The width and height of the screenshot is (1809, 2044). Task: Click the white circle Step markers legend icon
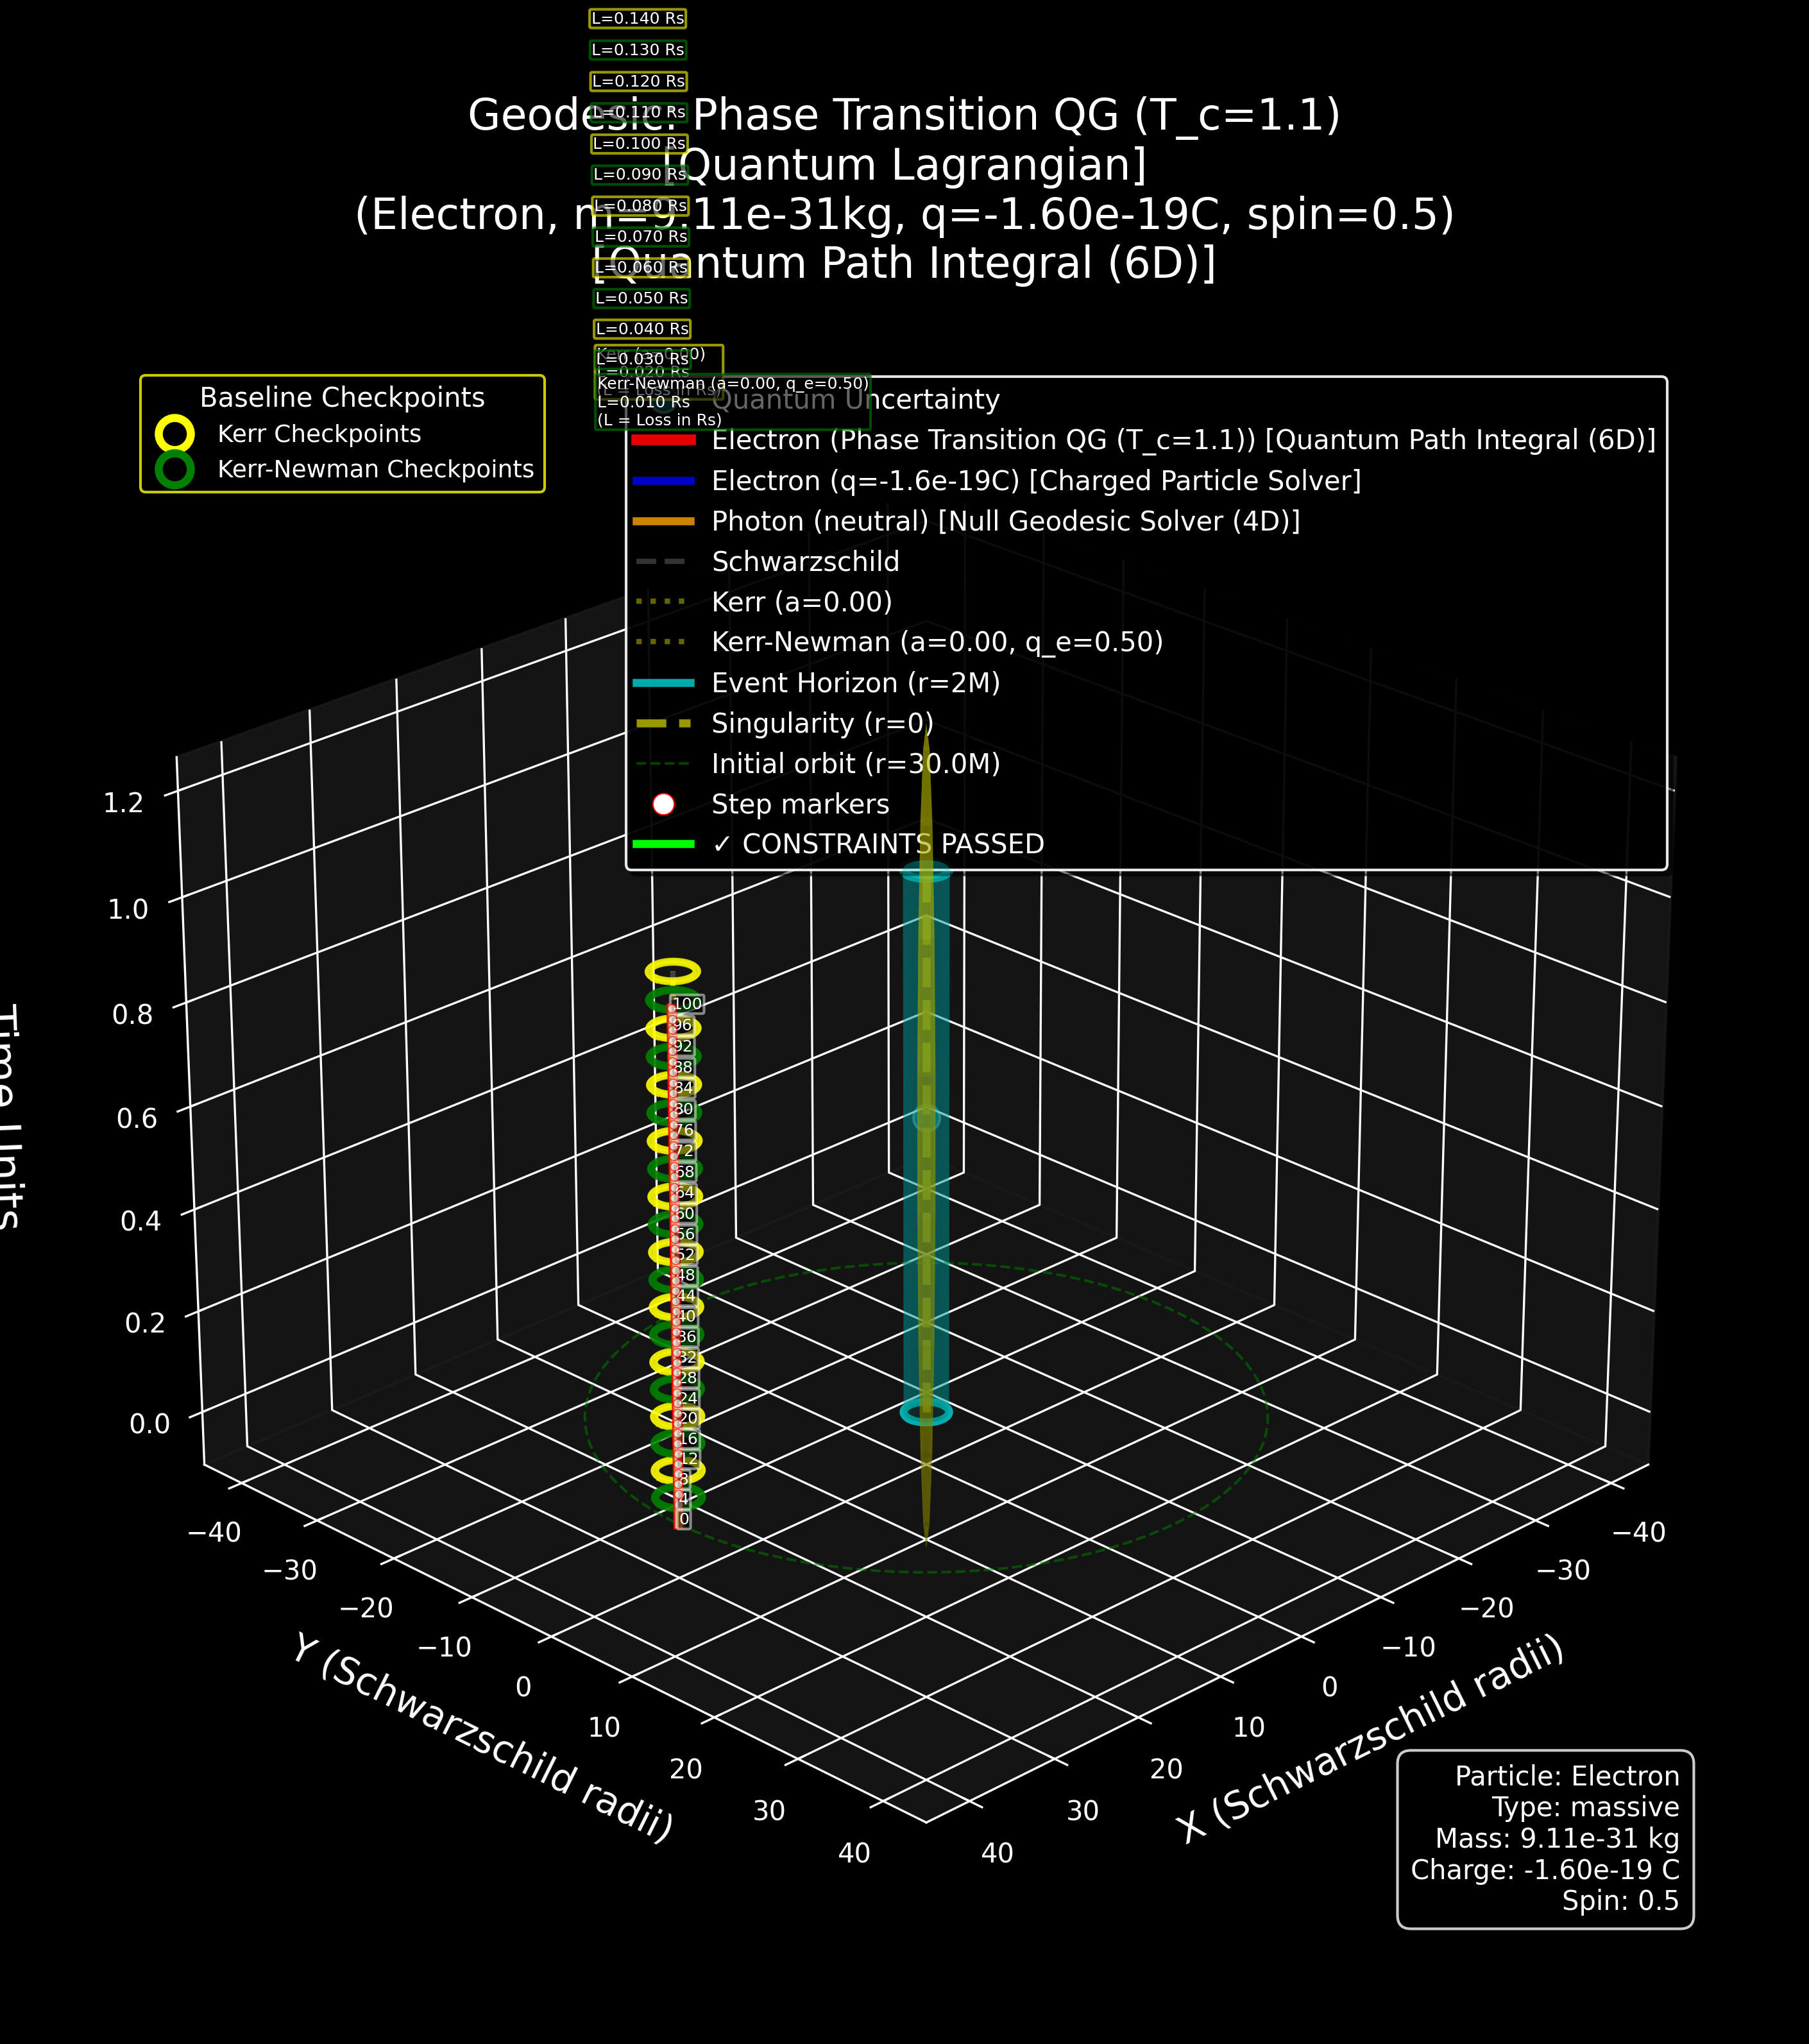[x=663, y=804]
